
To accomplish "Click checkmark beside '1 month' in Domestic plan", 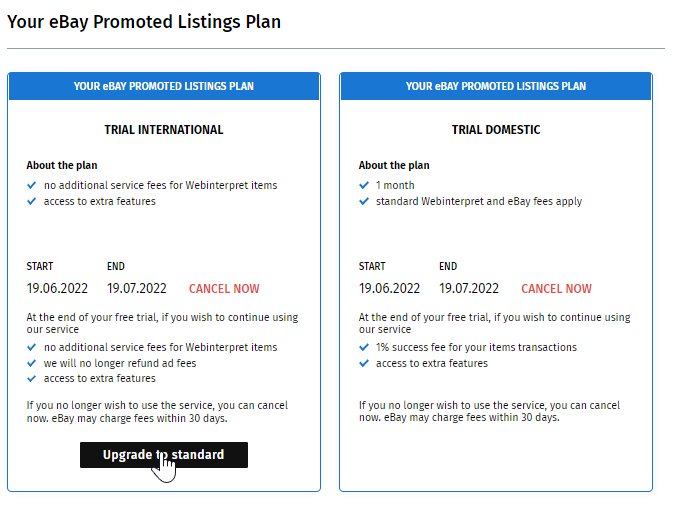I will point(364,185).
